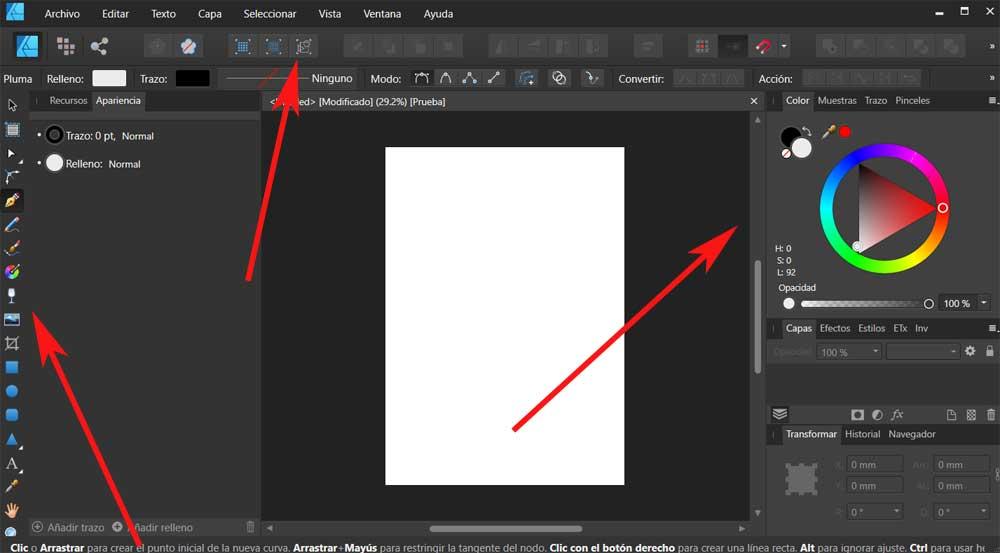
Task: Select the Corner tool
Action: pyautogui.click(x=12, y=177)
